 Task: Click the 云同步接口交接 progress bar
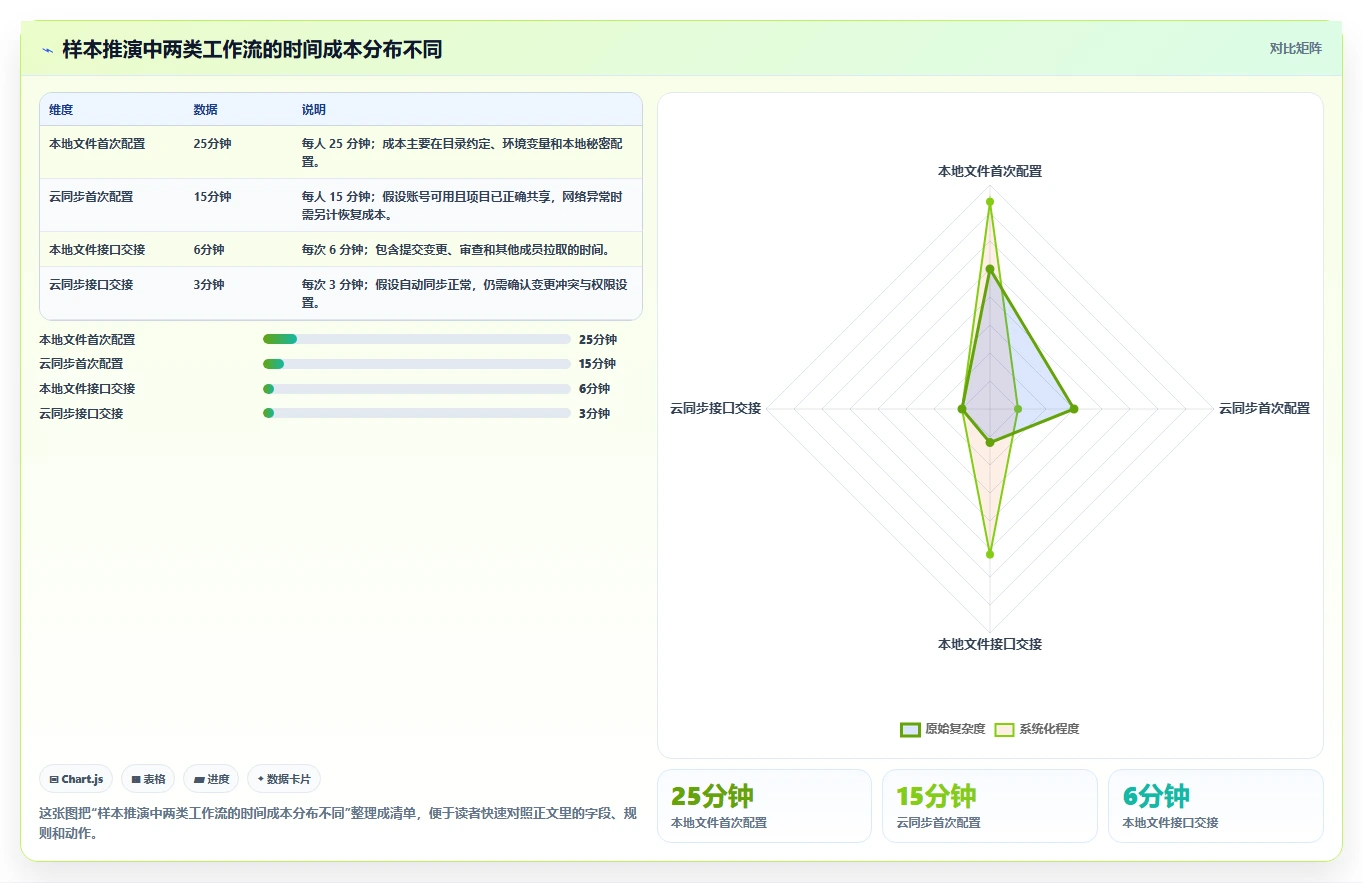click(x=417, y=413)
